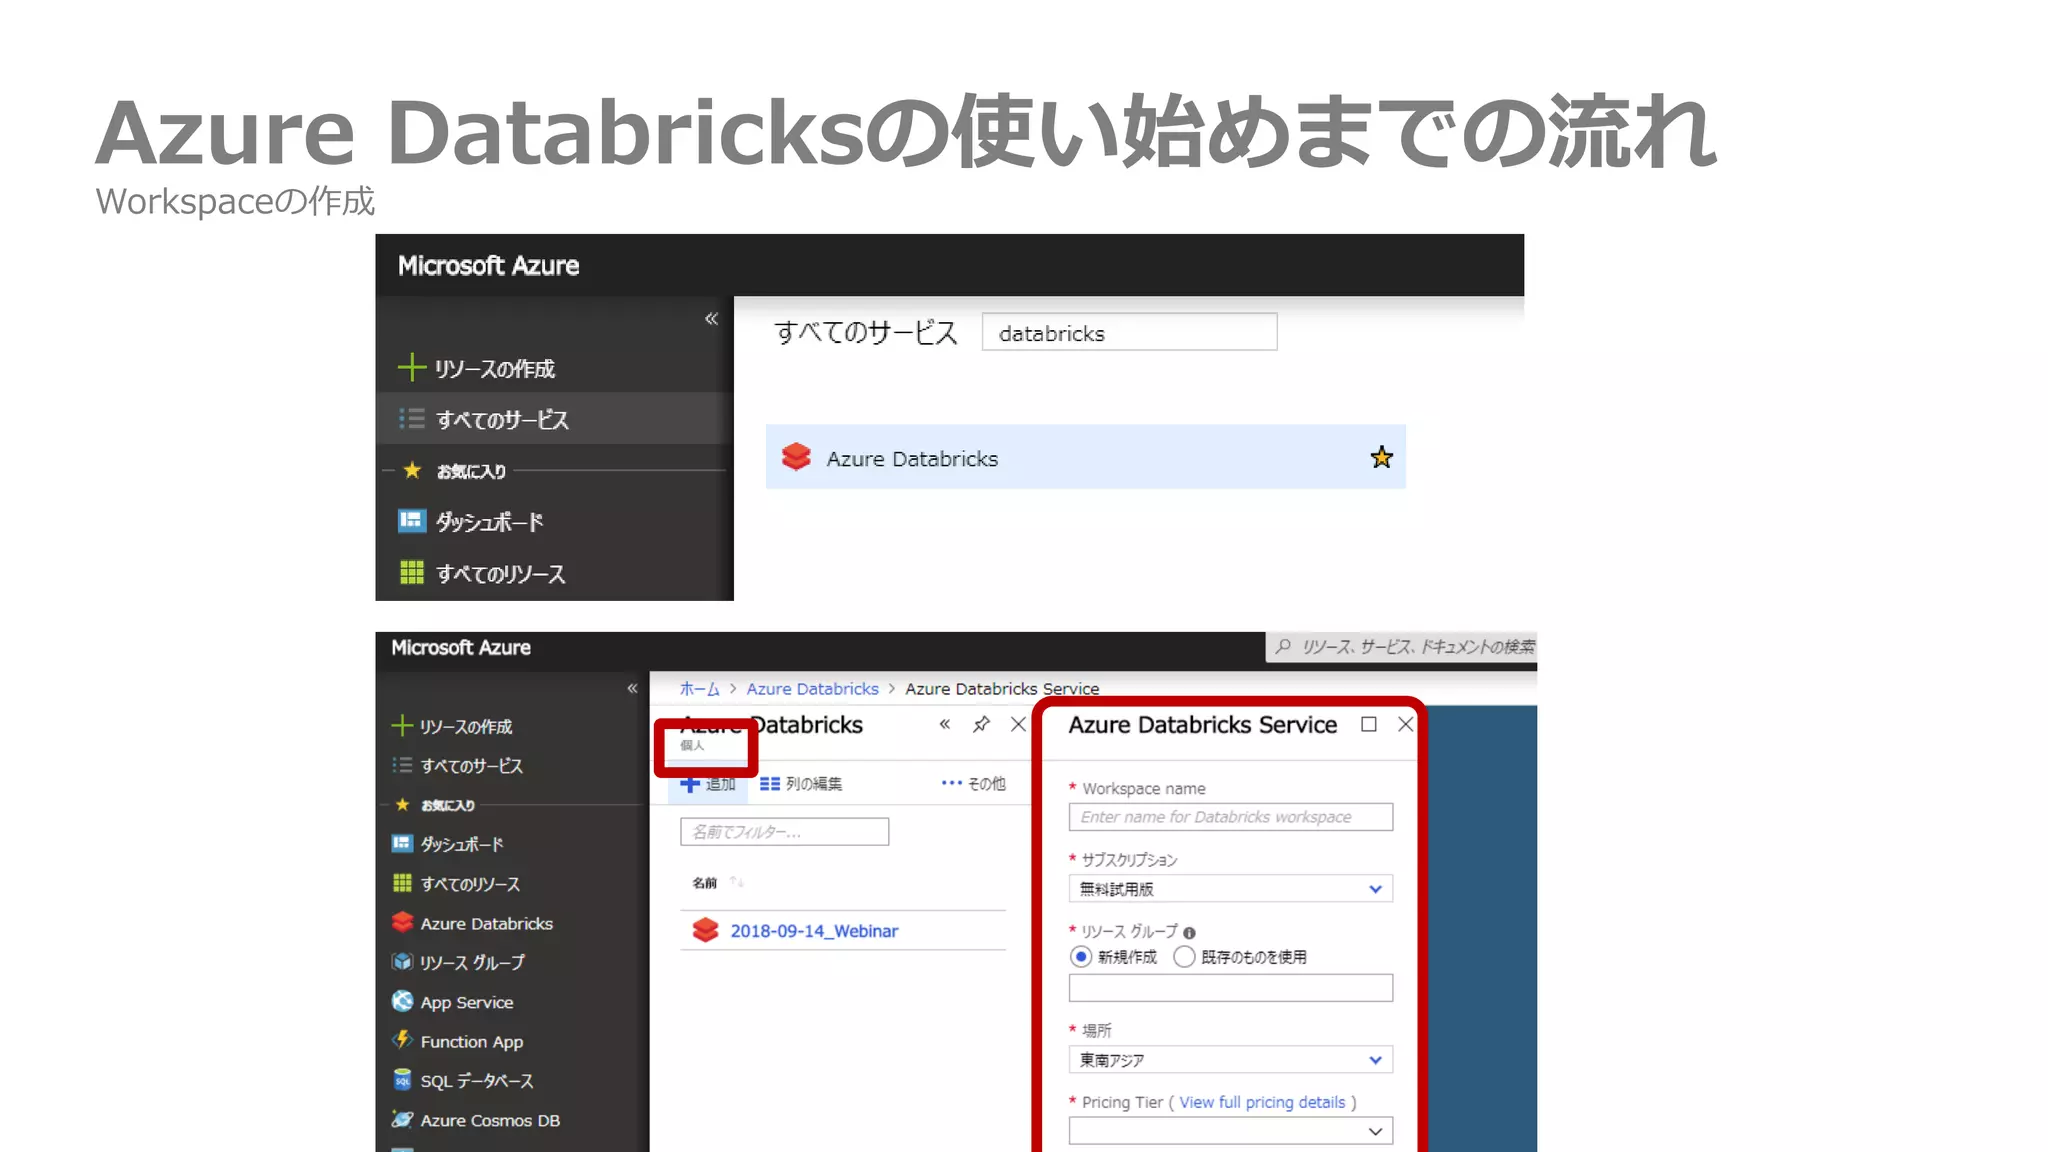Viewport: 2048px width, 1152px height.
Task: Click the SQL データベース icon
Action: pos(402,1080)
